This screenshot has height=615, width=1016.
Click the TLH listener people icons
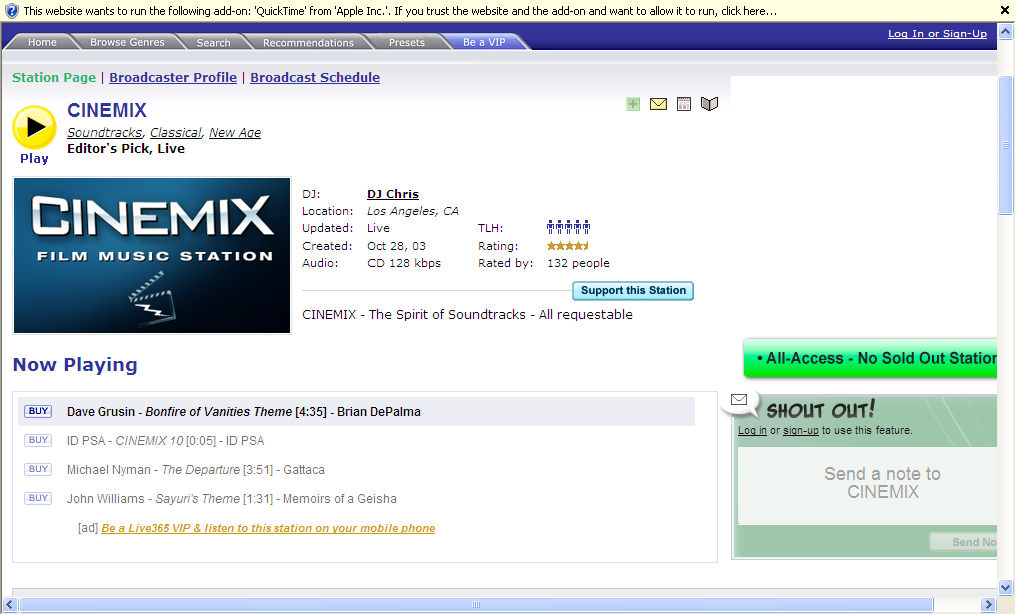[x=568, y=227]
